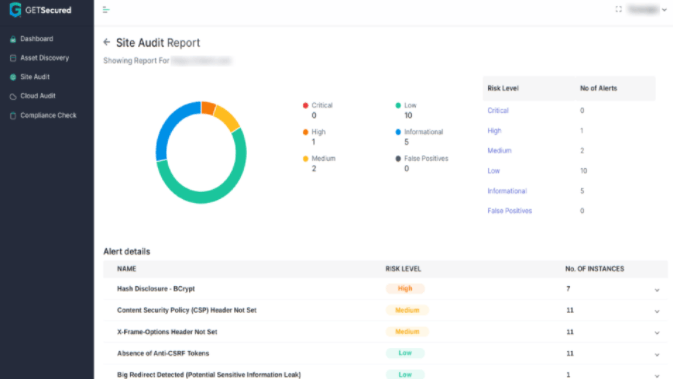
Task: Toggle fullscreen mode icon in top bar
Action: click(618, 9)
